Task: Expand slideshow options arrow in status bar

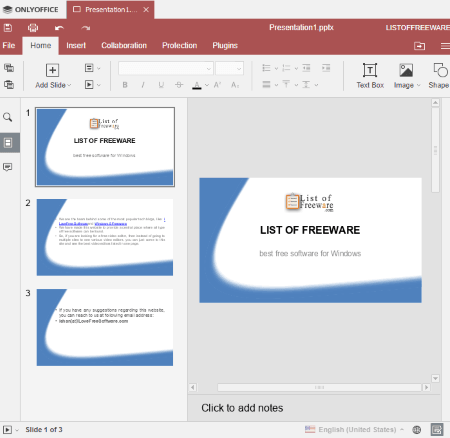Action: [x=17, y=430]
